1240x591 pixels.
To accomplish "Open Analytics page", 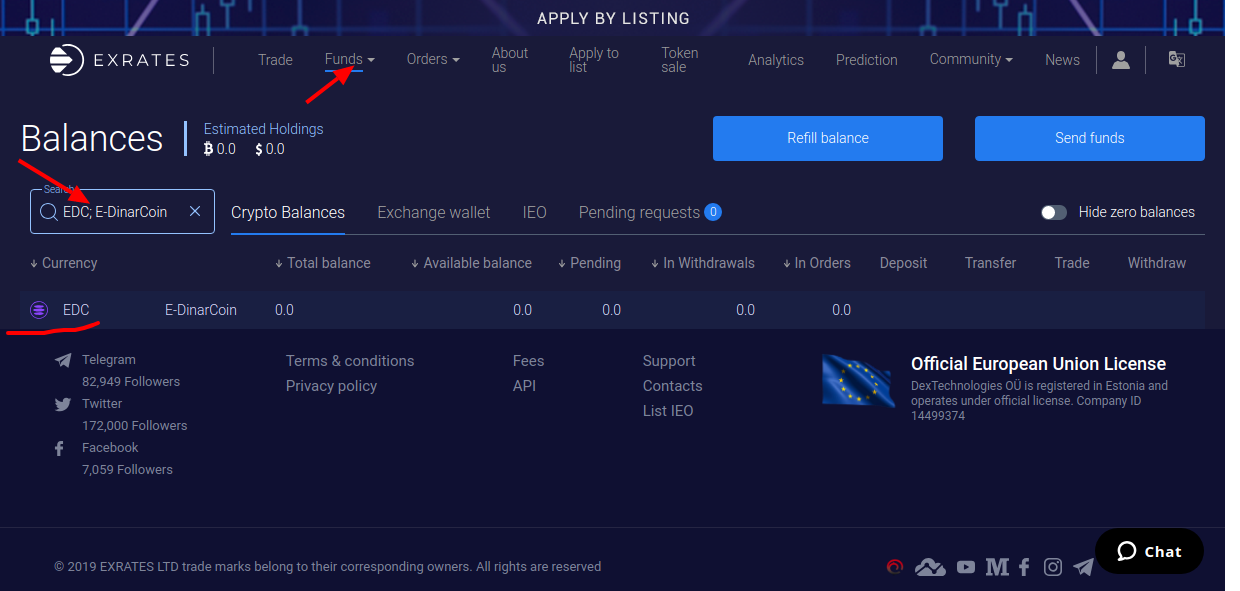I will coord(776,60).
